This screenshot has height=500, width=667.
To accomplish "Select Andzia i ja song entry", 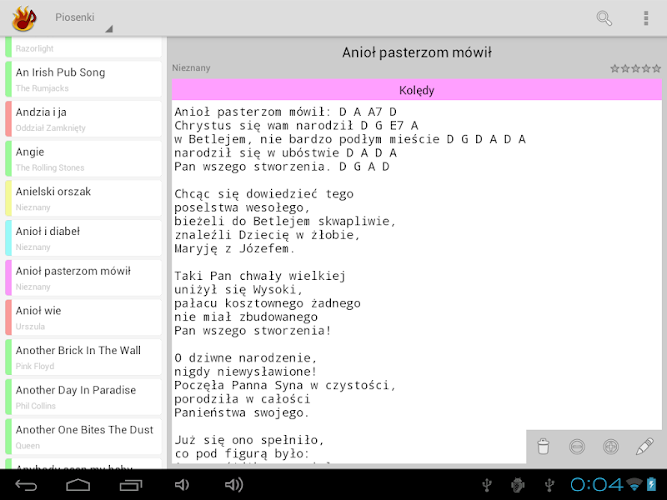I will point(83,119).
